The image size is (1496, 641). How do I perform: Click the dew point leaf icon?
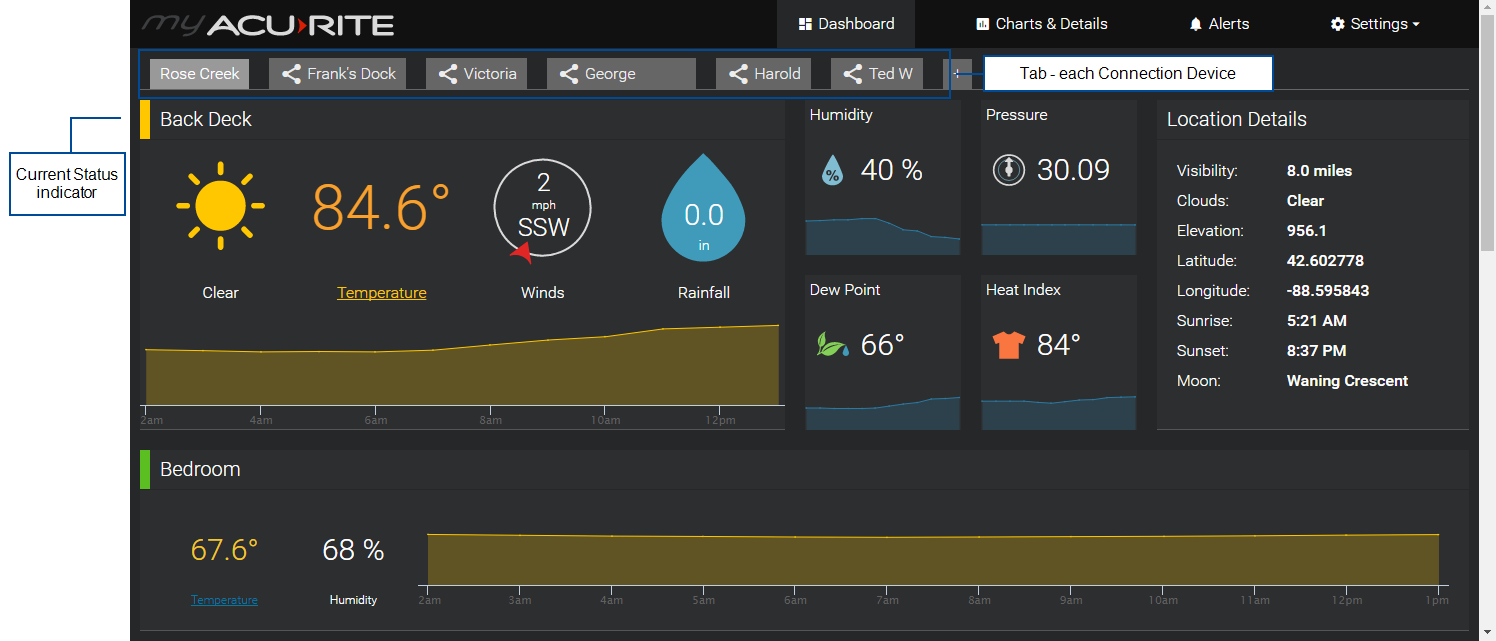pyautogui.click(x=832, y=345)
